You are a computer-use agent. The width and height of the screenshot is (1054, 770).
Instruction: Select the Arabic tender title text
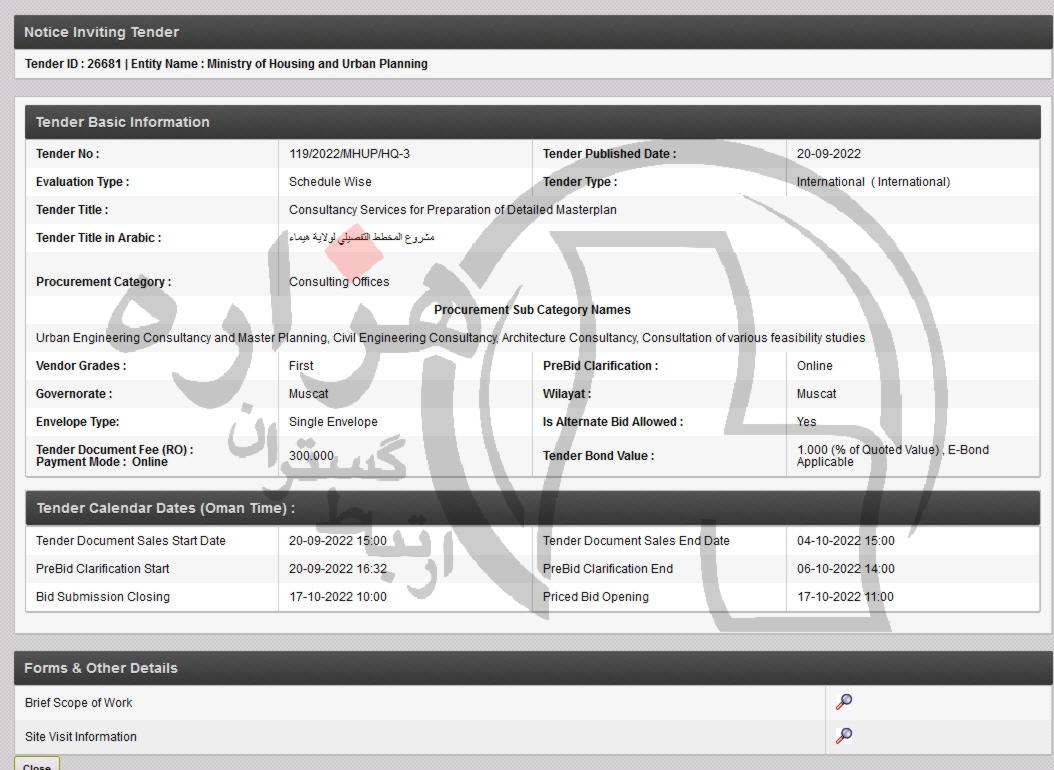pos(362,238)
